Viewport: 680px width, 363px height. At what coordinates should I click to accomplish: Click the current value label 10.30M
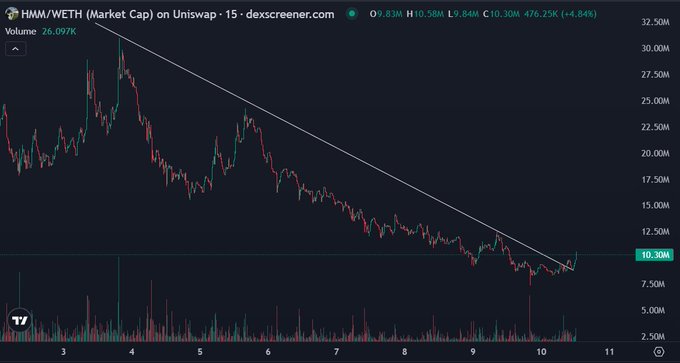[654, 255]
